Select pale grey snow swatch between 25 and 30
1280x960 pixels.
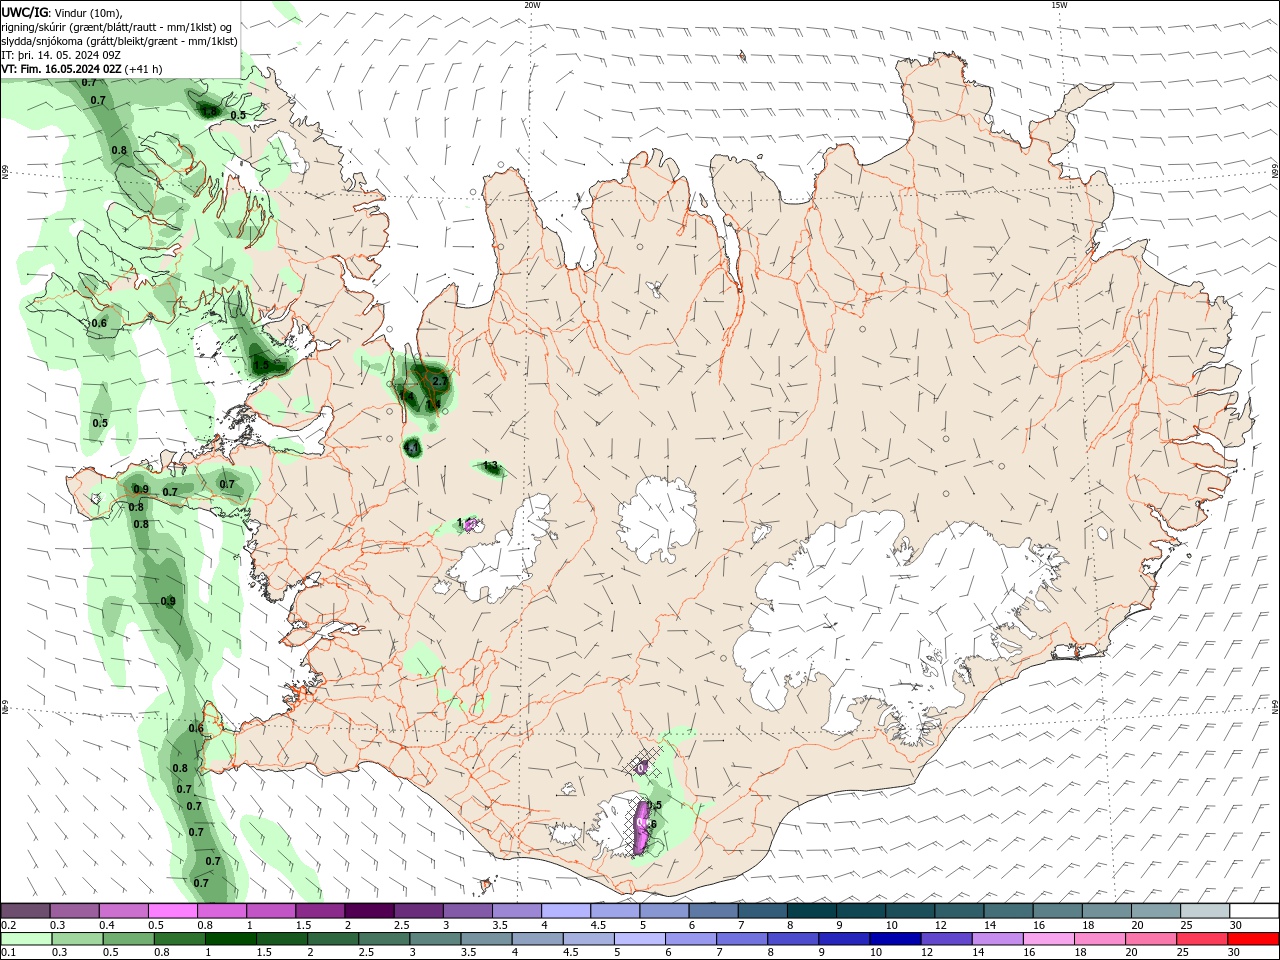[x=1205, y=910]
